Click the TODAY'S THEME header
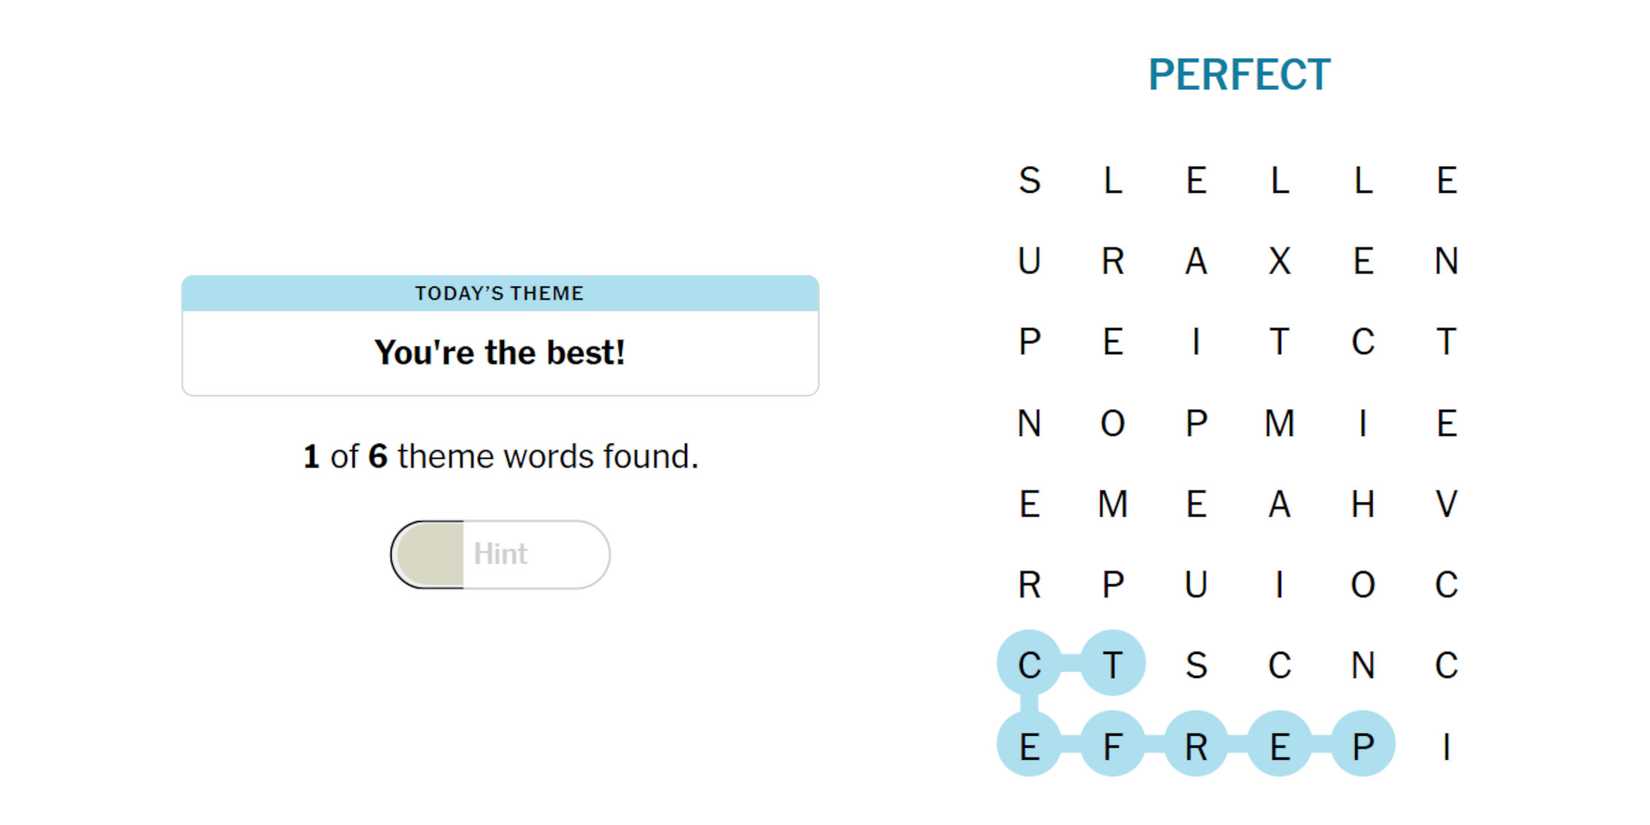Screen dimensions: 1650x825 500,293
